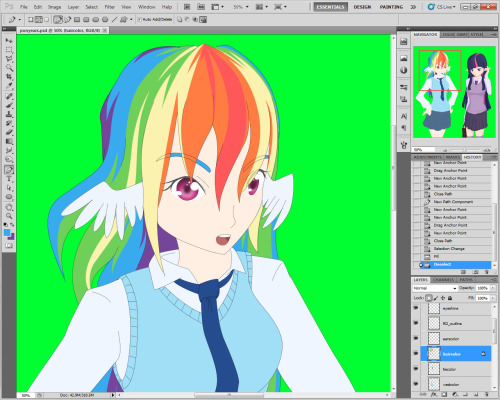Viewport: 500px width, 400px height.
Task: Select the Design workspace
Action: (362, 7)
